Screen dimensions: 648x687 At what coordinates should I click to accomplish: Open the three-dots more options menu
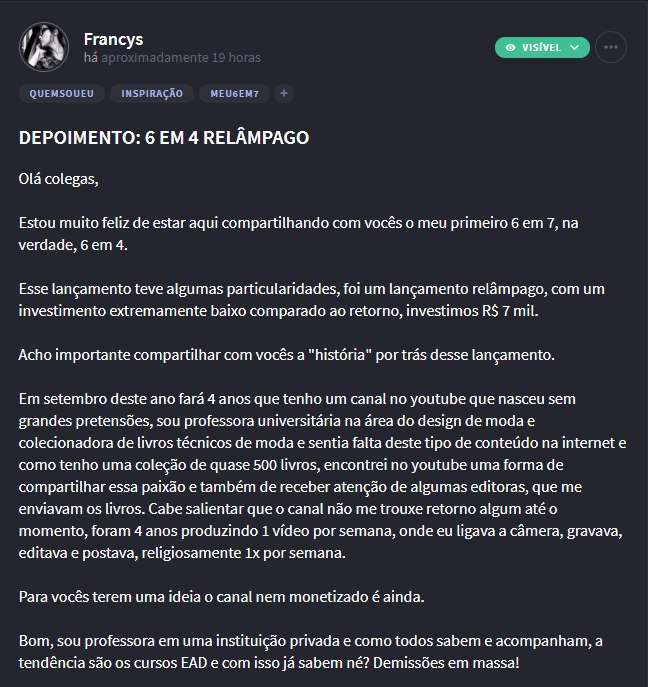coord(611,47)
